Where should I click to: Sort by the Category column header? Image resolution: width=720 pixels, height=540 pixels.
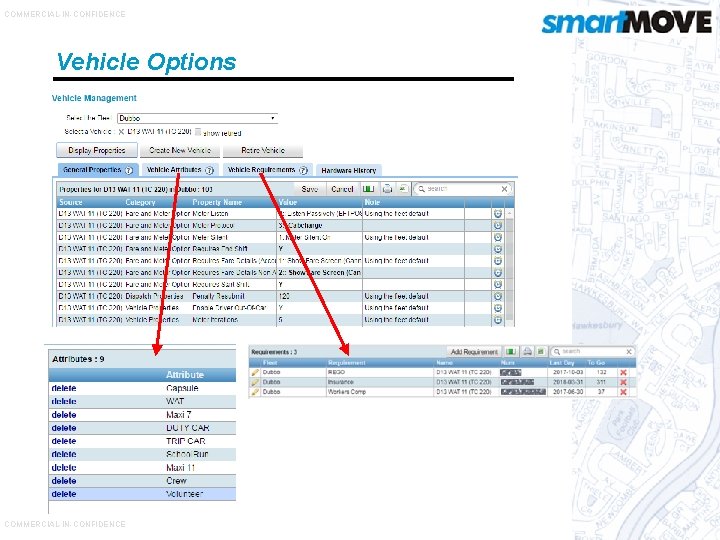[x=141, y=202]
